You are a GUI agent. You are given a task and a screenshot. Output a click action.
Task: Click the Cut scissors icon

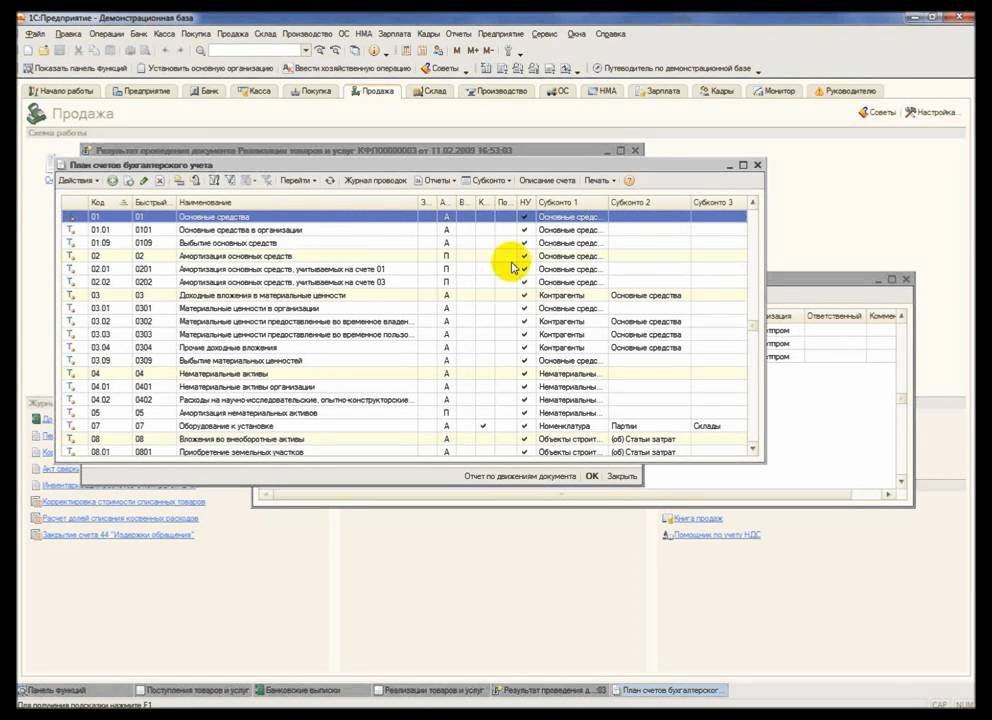pos(78,51)
